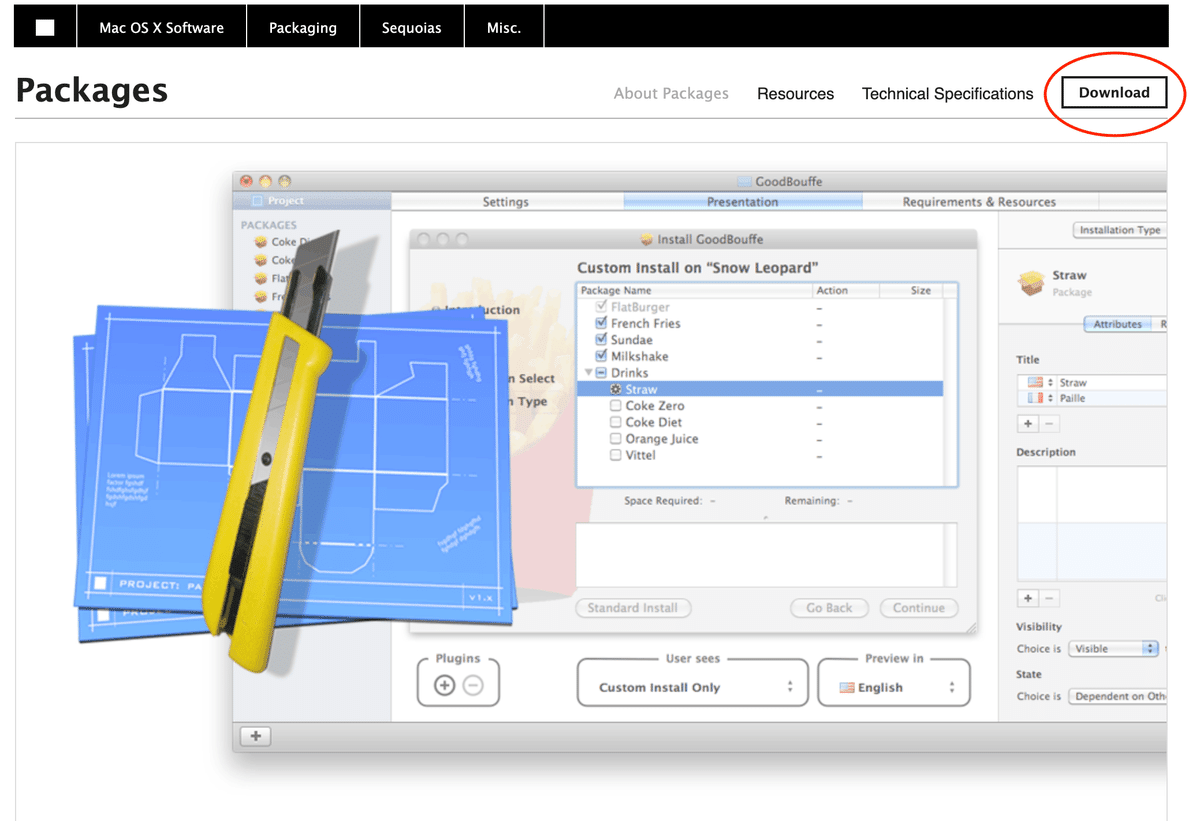Click the Straw package icon in the inspector

pyautogui.click(x=1031, y=282)
